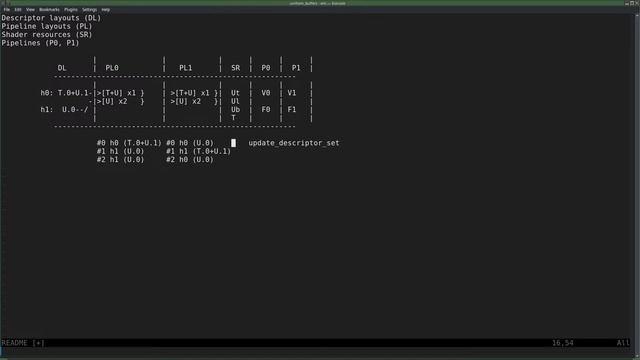Click the 'F0' cell
The width and height of the screenshot is (640, 360).
(x=266, y=109)
